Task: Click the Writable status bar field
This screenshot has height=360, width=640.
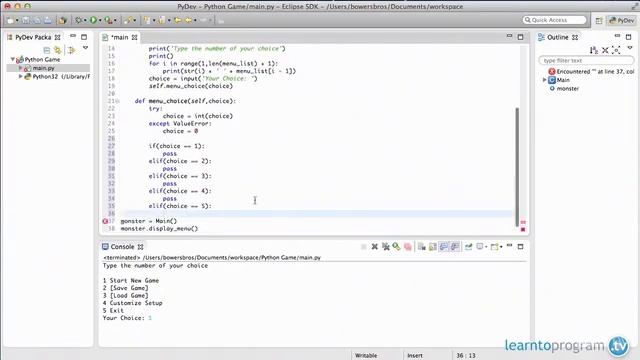Action: [366, 356]
